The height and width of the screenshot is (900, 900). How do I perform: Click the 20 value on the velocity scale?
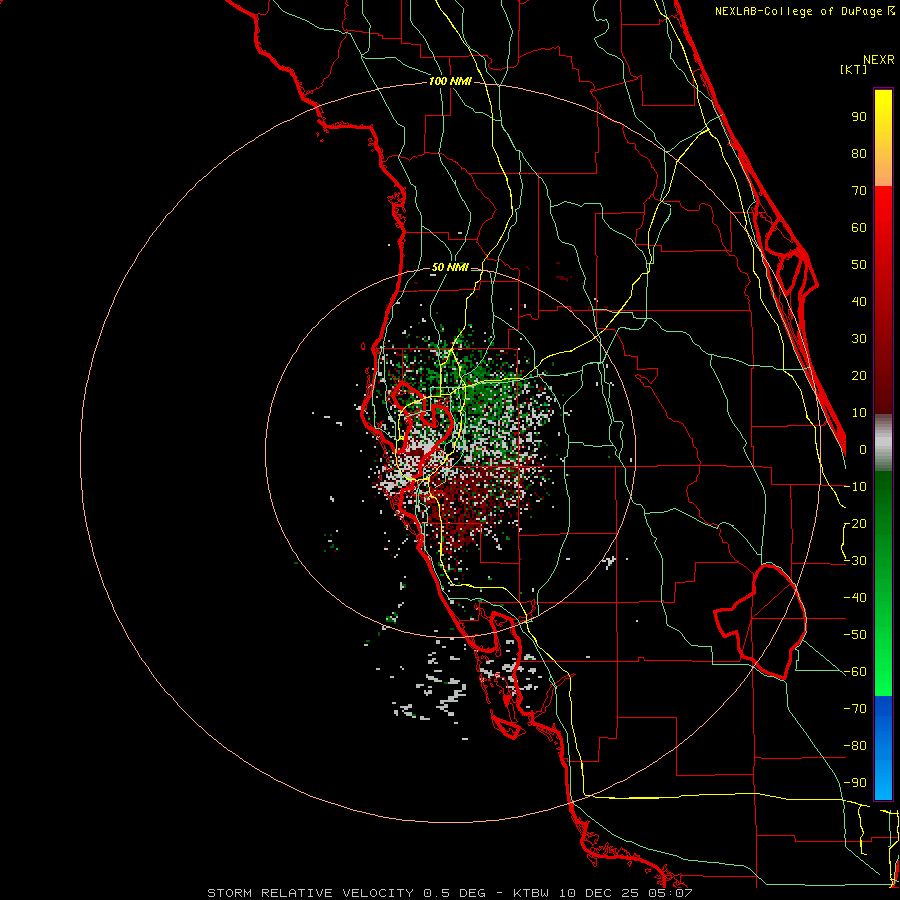pos(859,376)
